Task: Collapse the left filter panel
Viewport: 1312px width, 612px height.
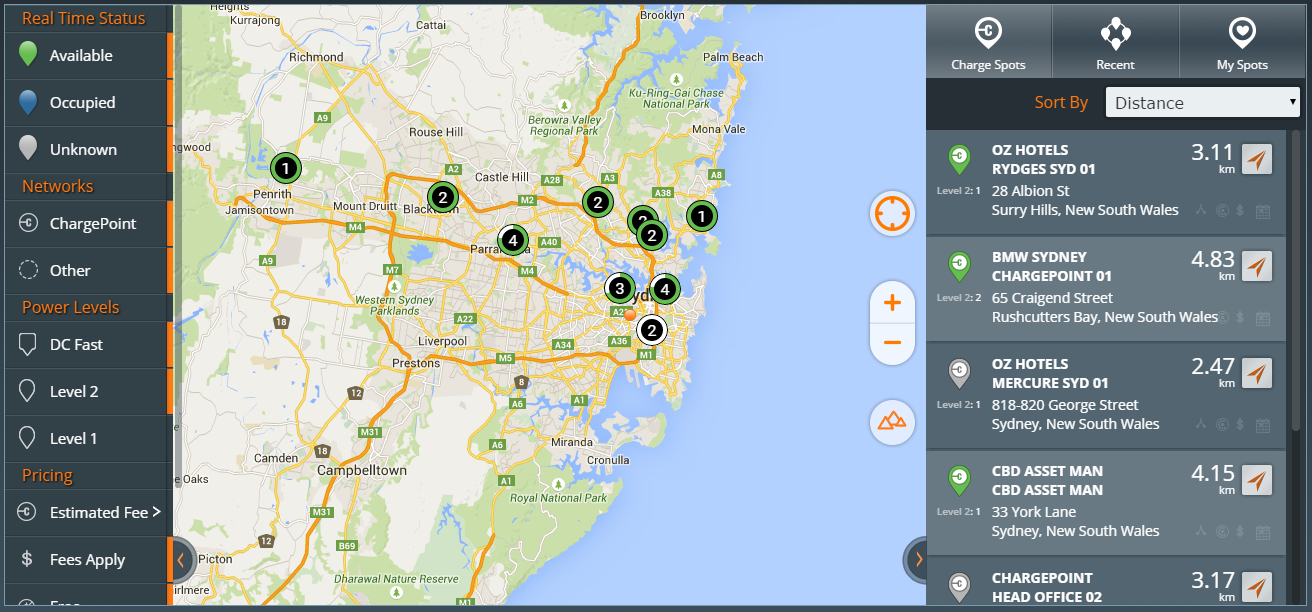Action: pos(181,560)
